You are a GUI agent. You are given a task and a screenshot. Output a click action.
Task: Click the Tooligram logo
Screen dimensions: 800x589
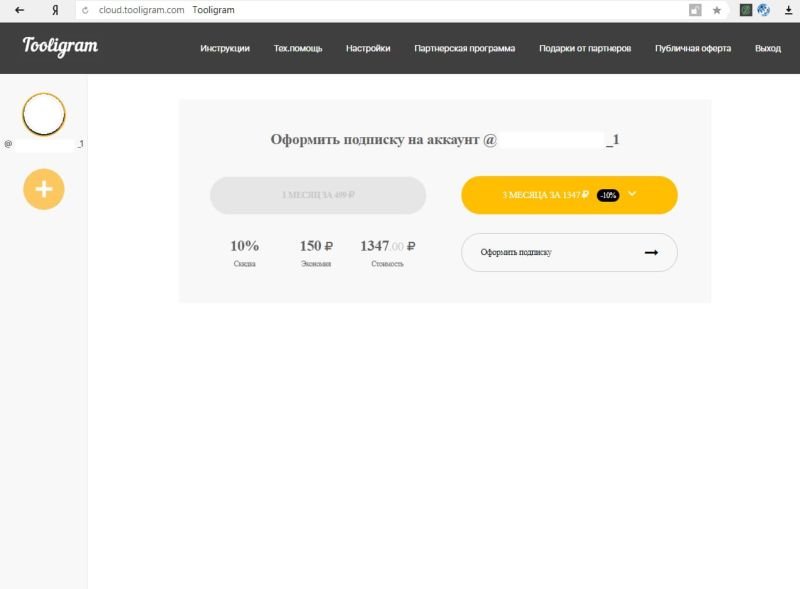pos(60,46)
